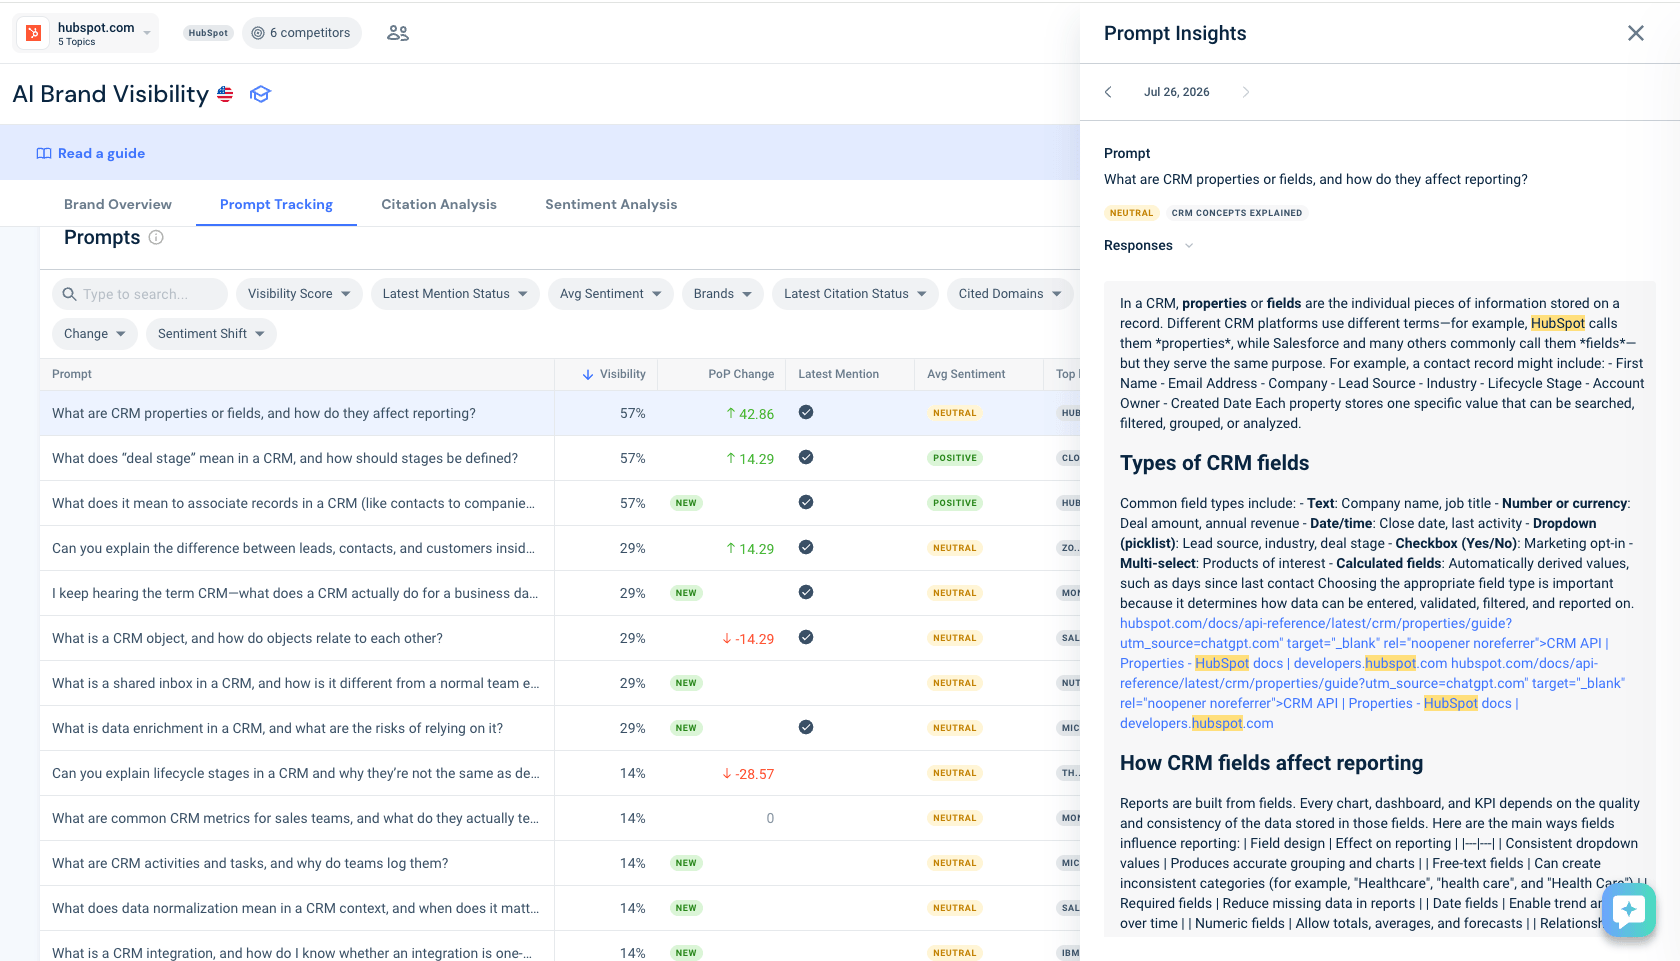Open the Citation Analysis tab
Image resolution: width=1680 pixels, height=961 pixels.
click(439, 204)
